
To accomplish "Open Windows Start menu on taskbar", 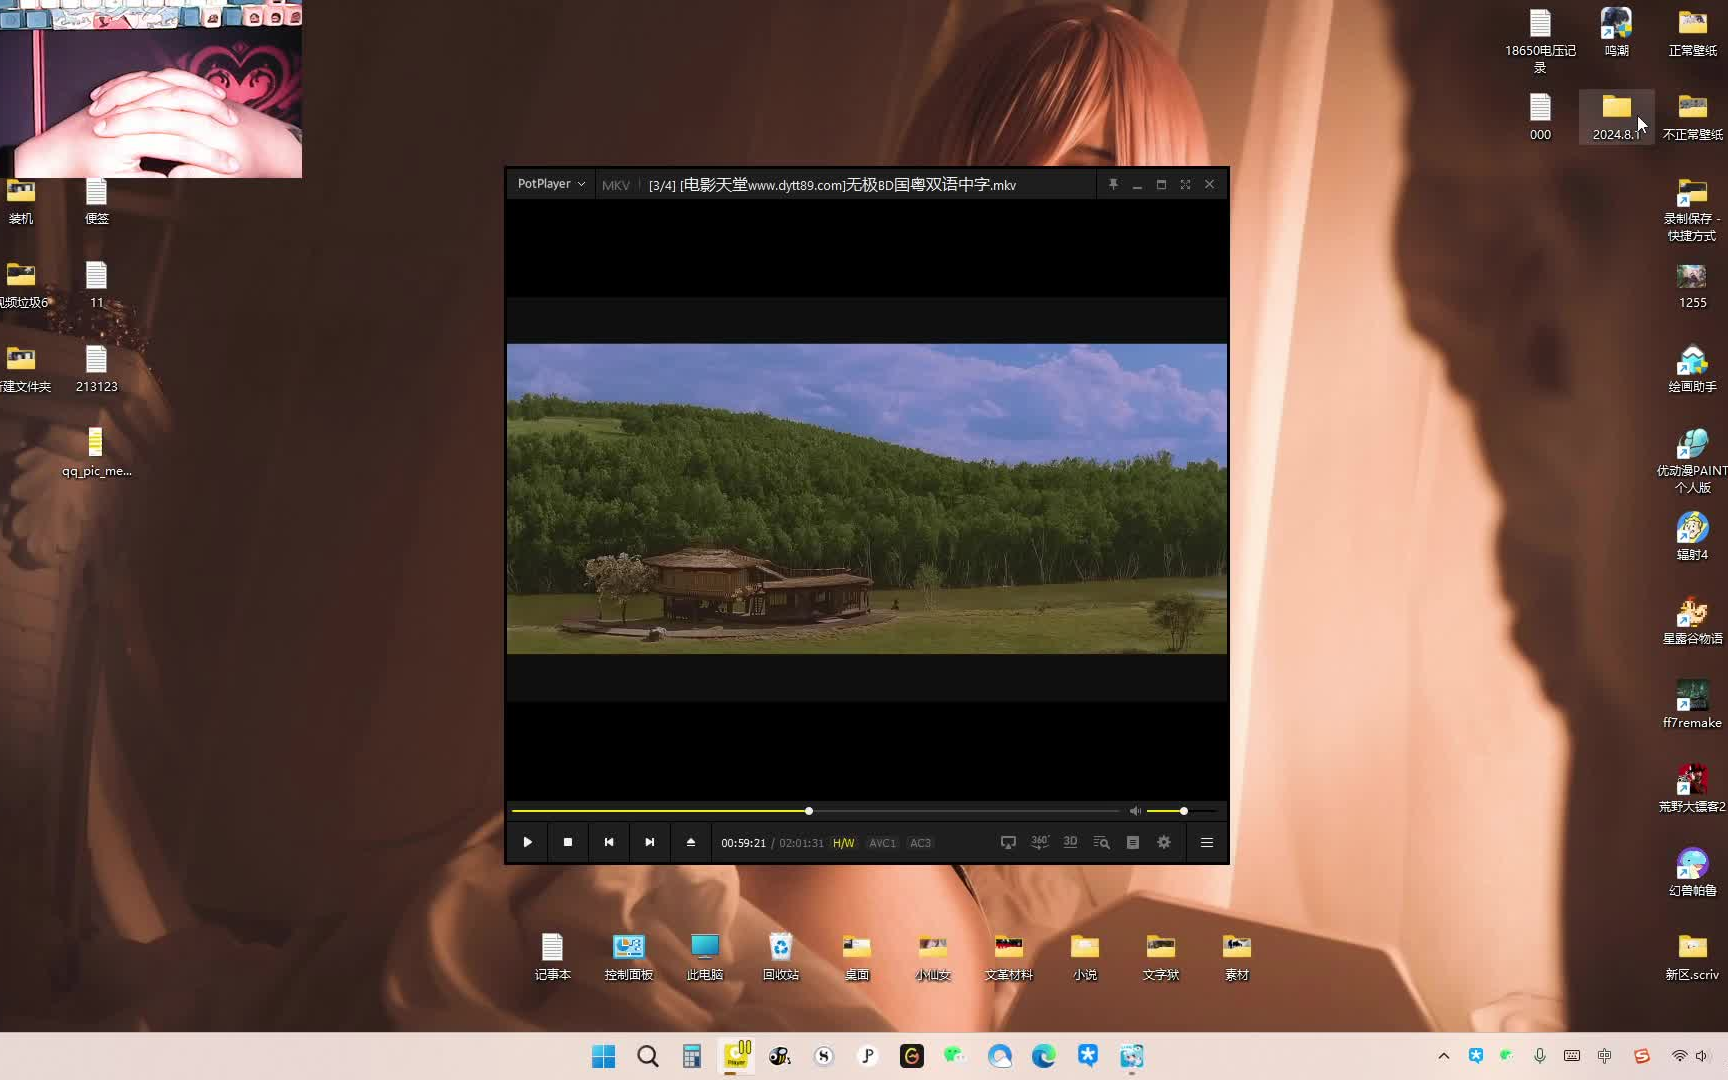I will coord(603,1056).
